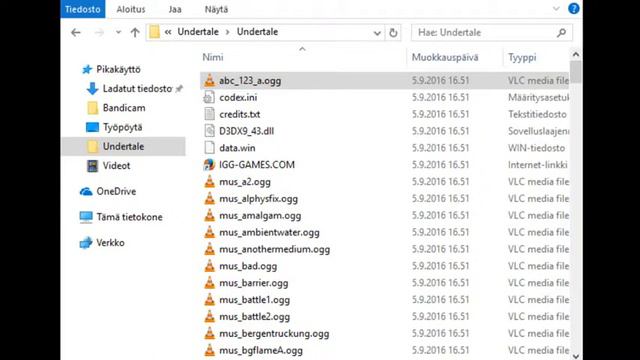The height and width of the screenshot is (360, 640).
Task: Go up one folder level
Action: 135,32
